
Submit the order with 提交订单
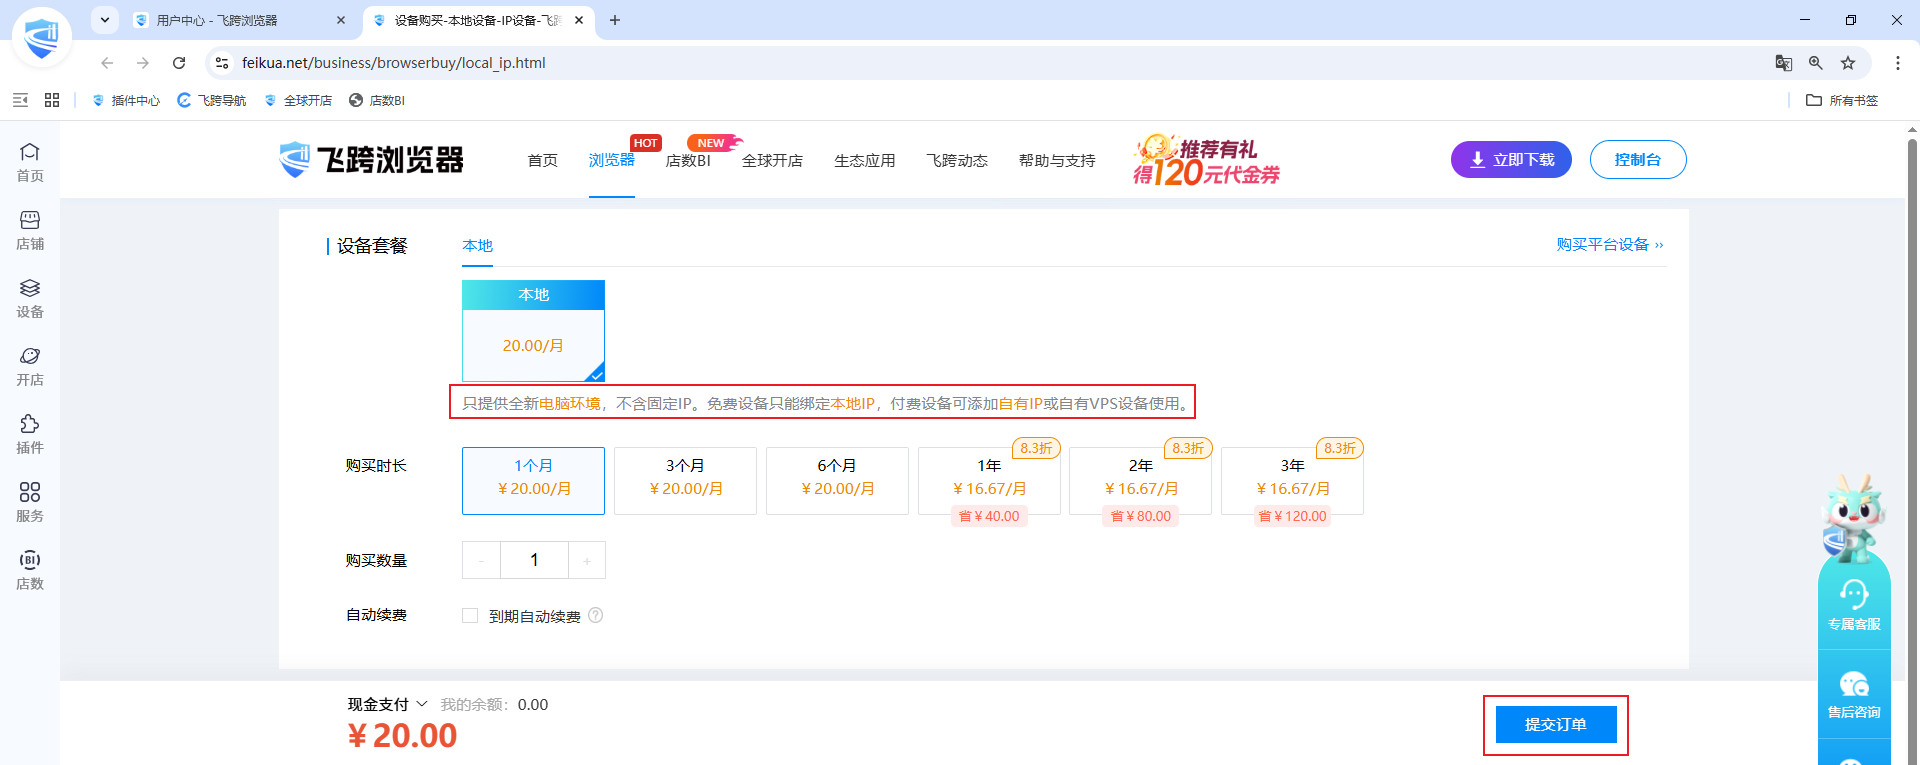[1556, 724]
